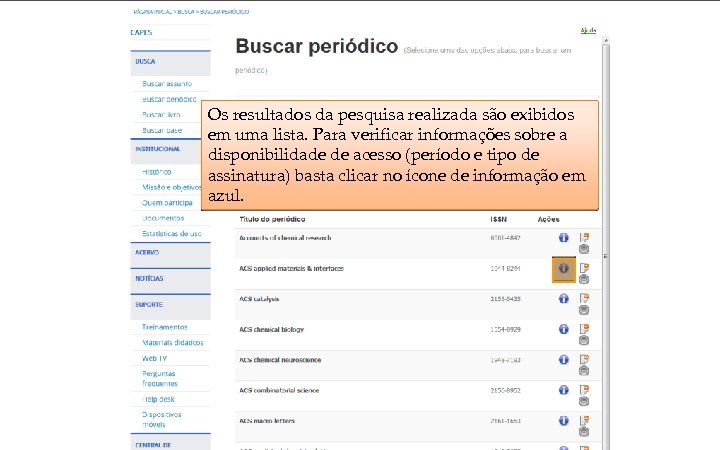The width and height of the screenshot is (720, 450).
Task: Click grey round icon for ACS chemical biology
Action: point(584,340)
